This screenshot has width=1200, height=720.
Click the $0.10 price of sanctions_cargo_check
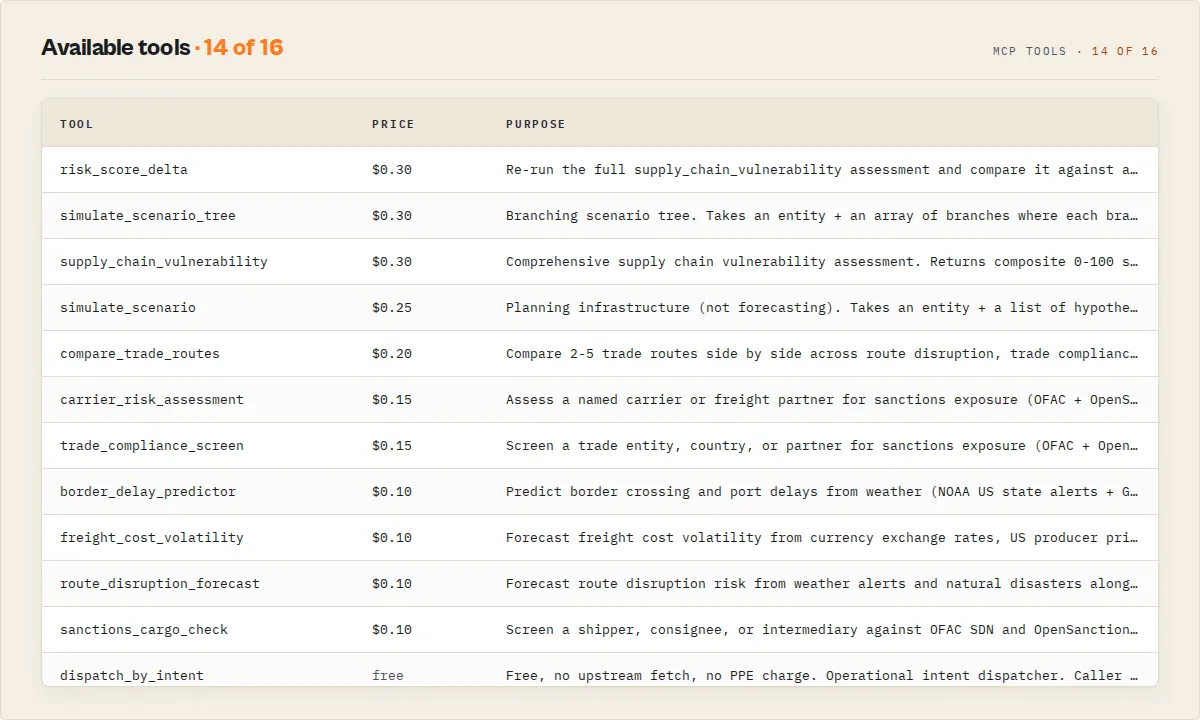pyautogui.click(x=392, y=630)
